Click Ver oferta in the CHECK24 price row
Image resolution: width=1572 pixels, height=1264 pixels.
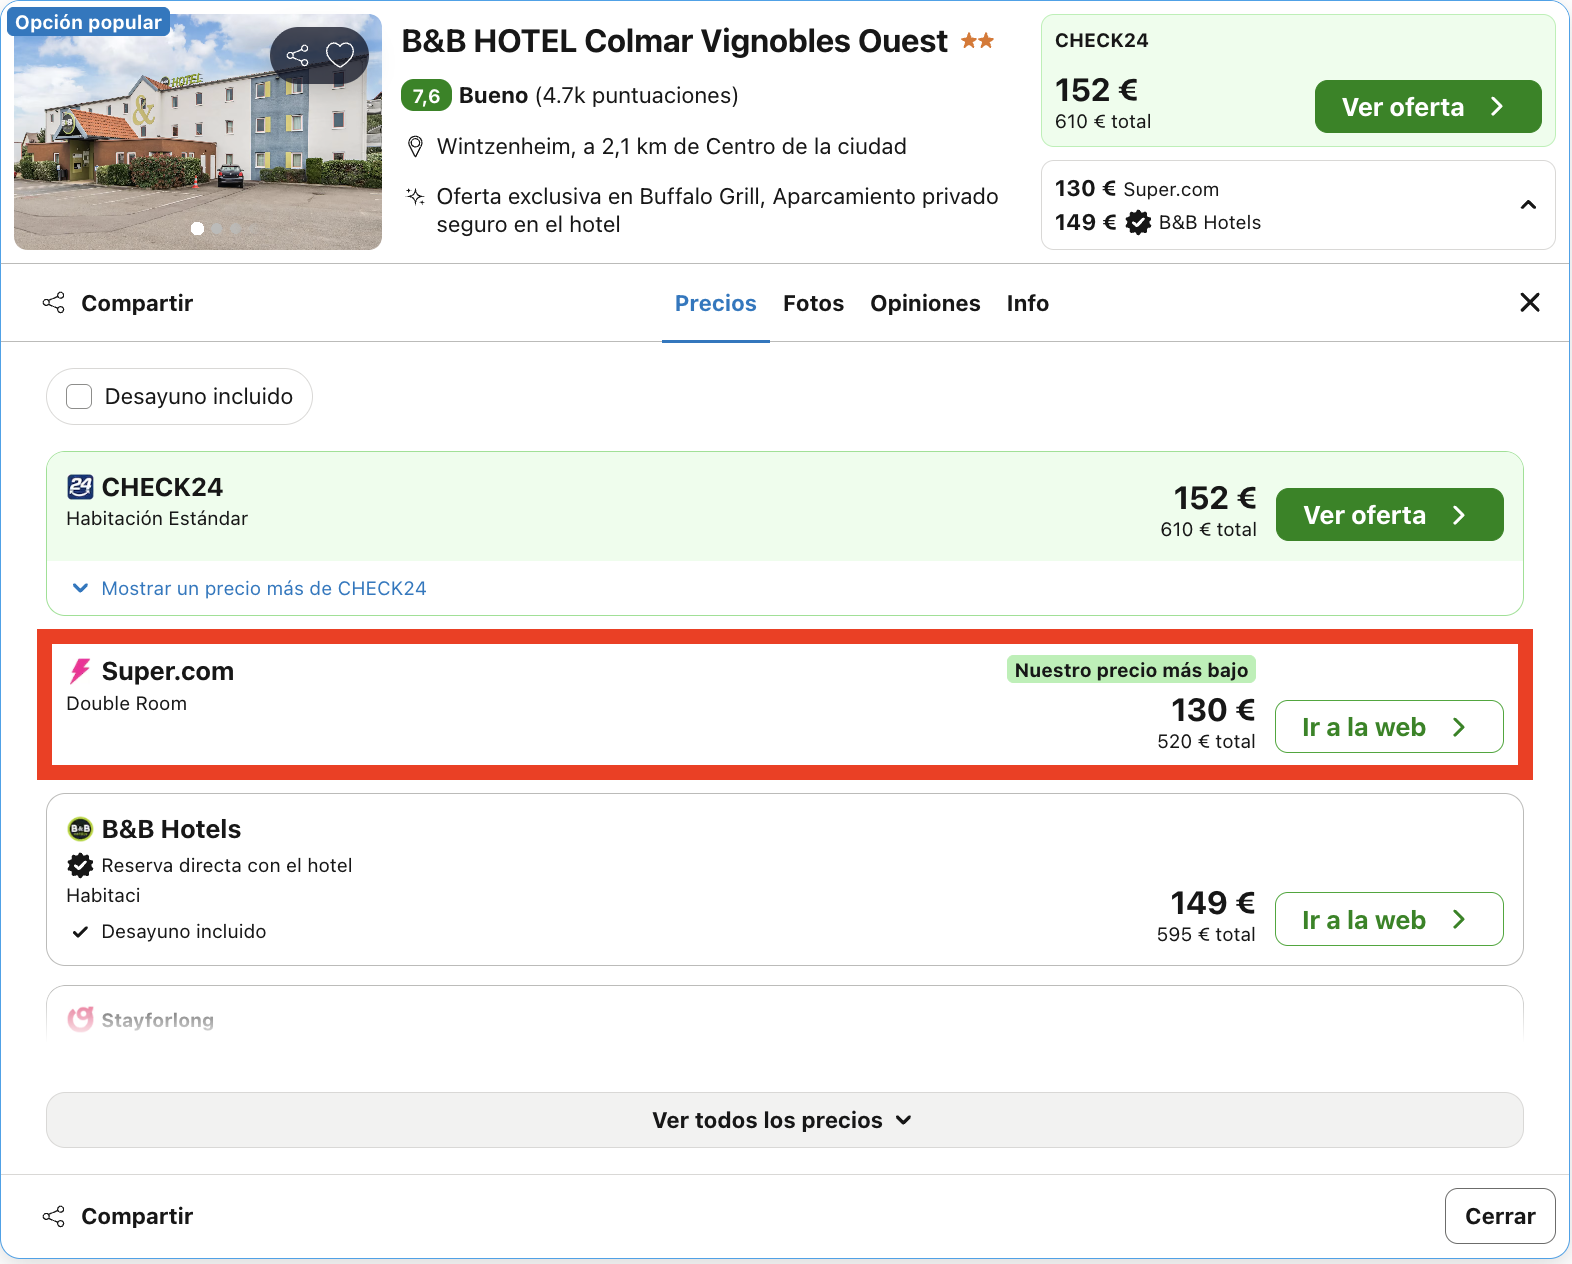point(1390,515)
